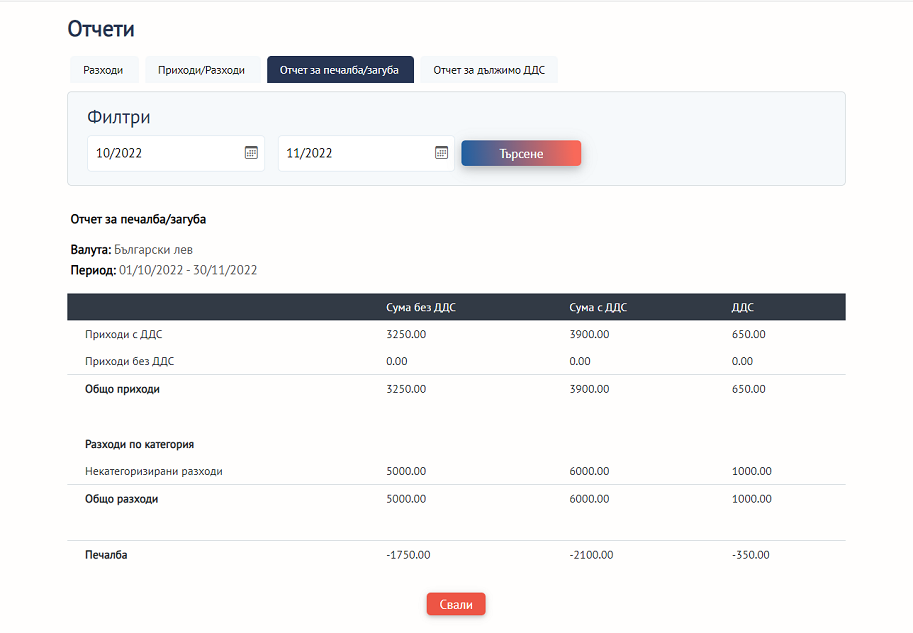This screenshot has width=913, height=633.
Task: Open the calendar picker for start month 10/2022
Action: 251,153
